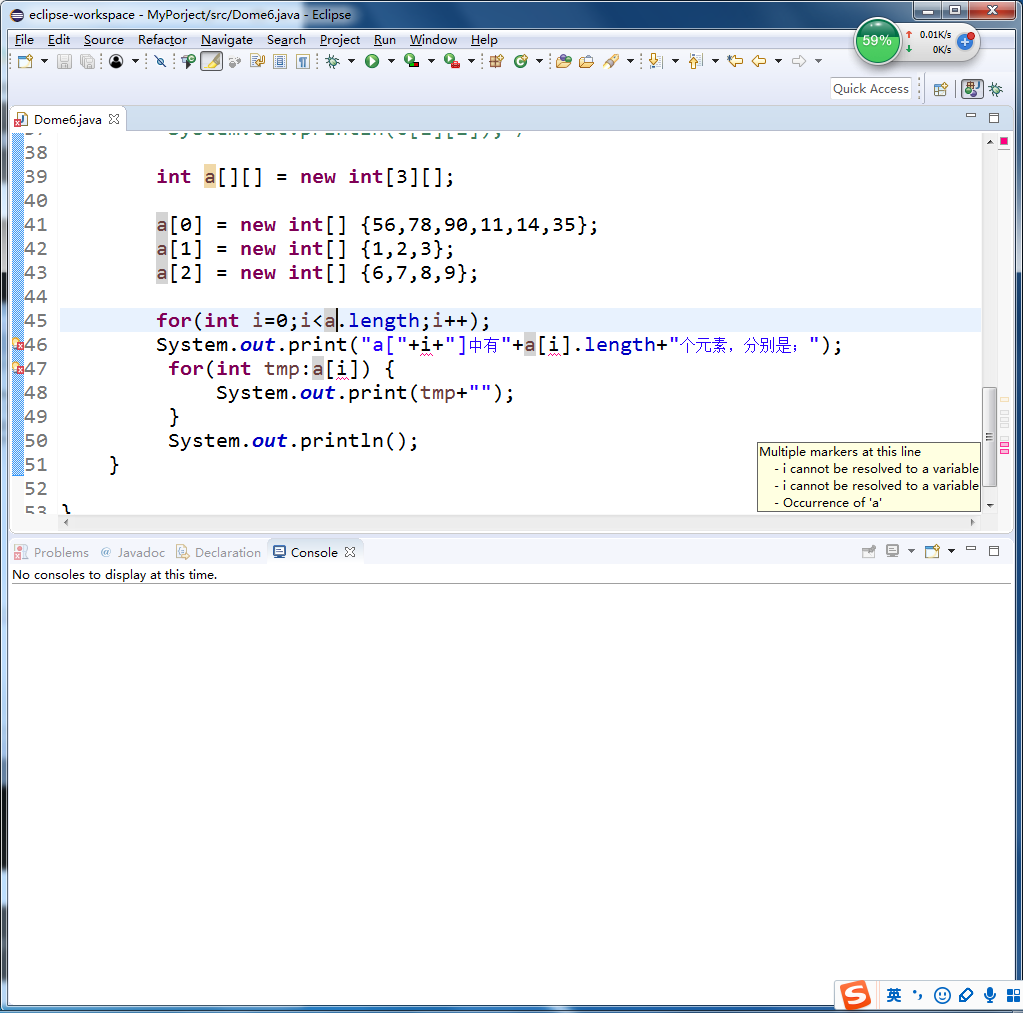Viewport: 1023px width, 1013px height.
Task: Click the Save All icon
Action: pos(87,61)
